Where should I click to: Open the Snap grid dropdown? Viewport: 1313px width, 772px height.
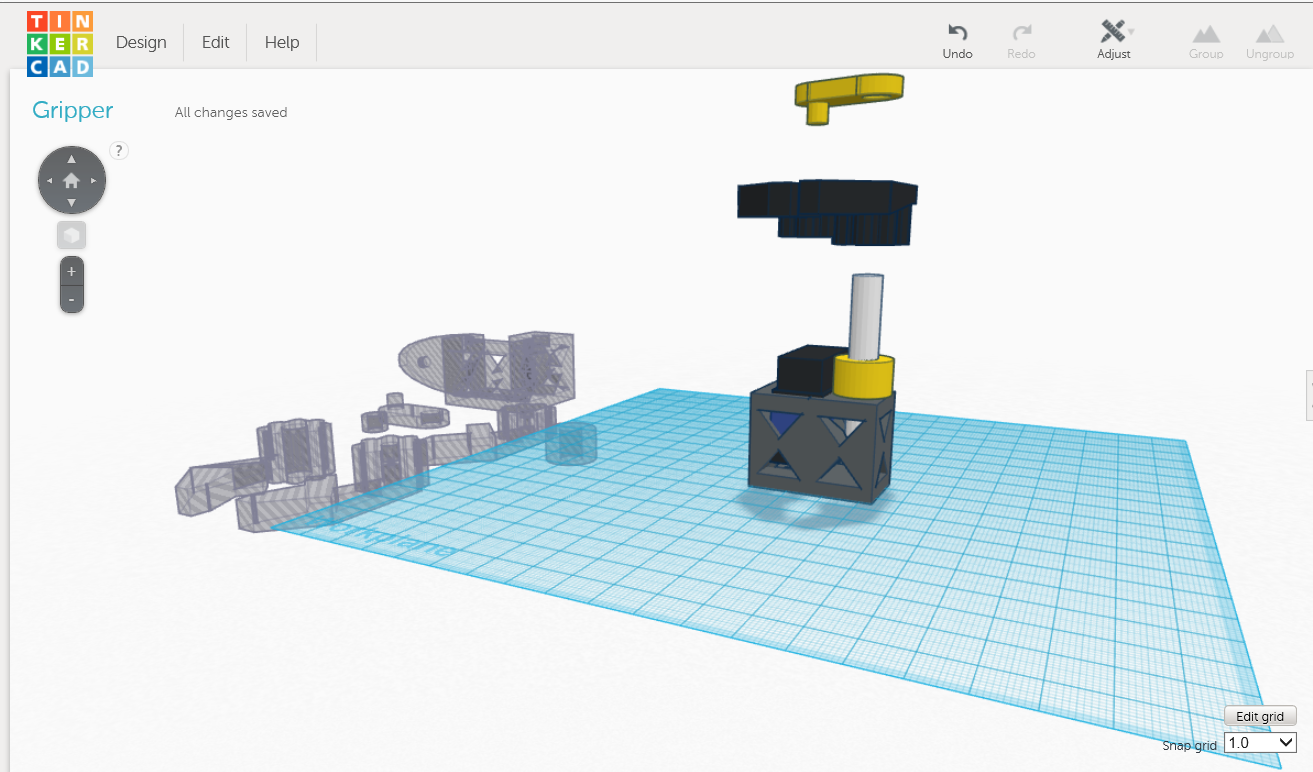coord(1259,742)
